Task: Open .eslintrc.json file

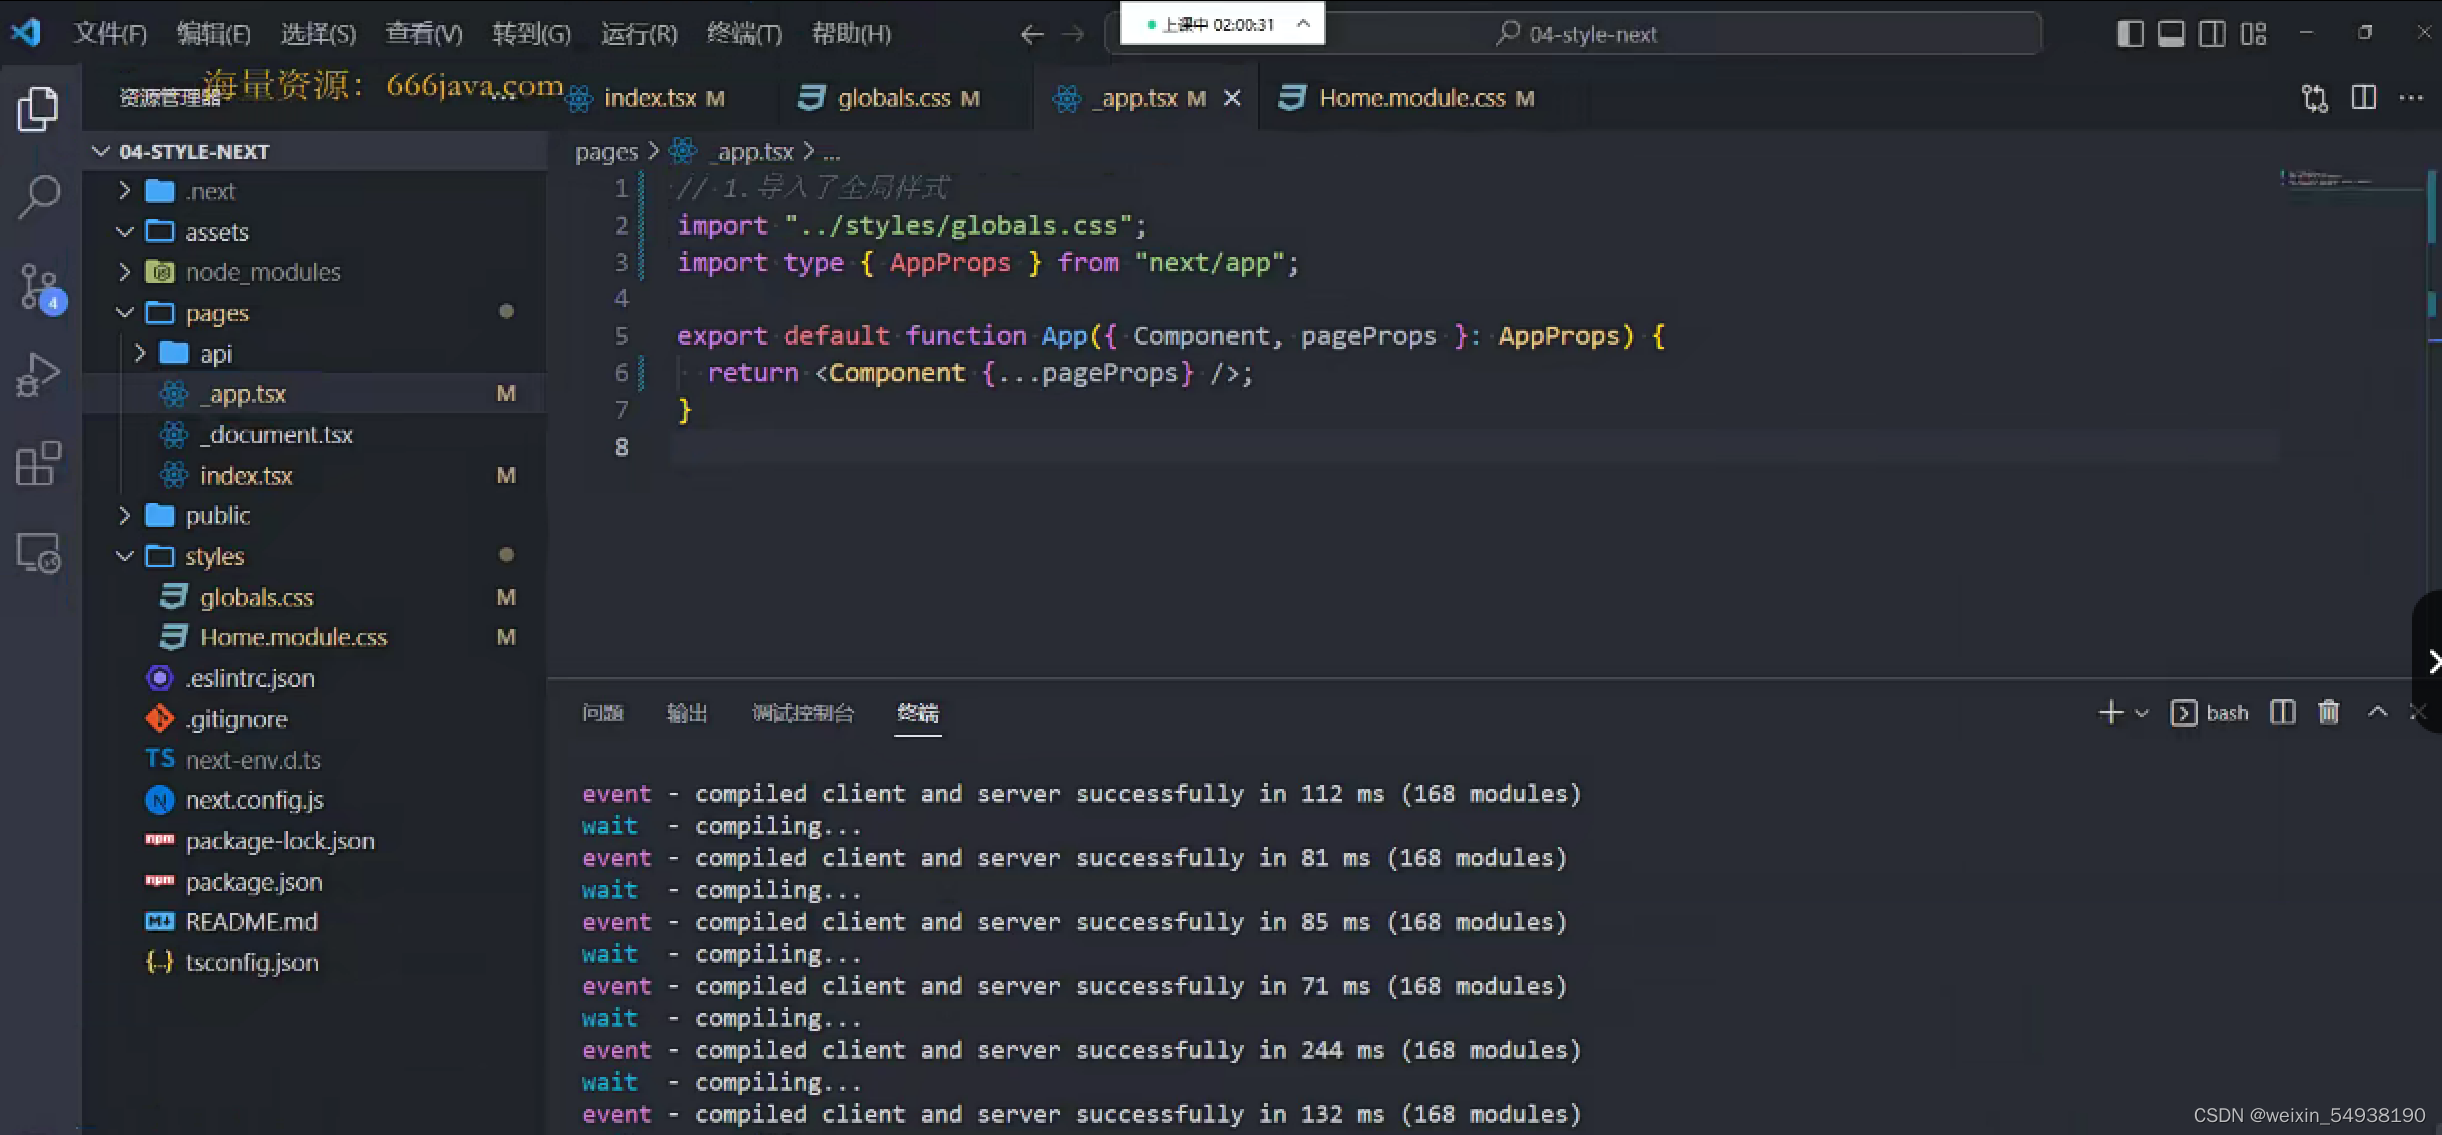Action: pyautogui.click(x=315, y=678)
